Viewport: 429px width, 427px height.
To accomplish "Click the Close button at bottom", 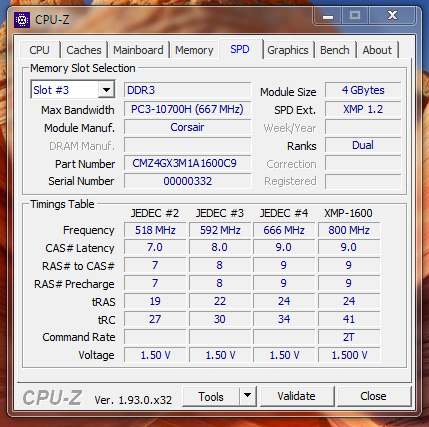I will coord(373,396).
